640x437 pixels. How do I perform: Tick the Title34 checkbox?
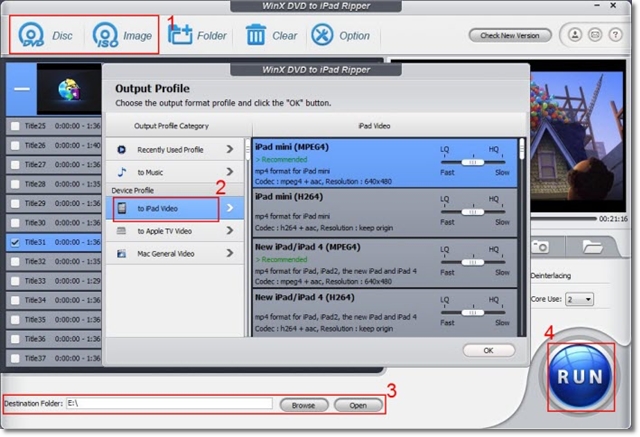14,300
